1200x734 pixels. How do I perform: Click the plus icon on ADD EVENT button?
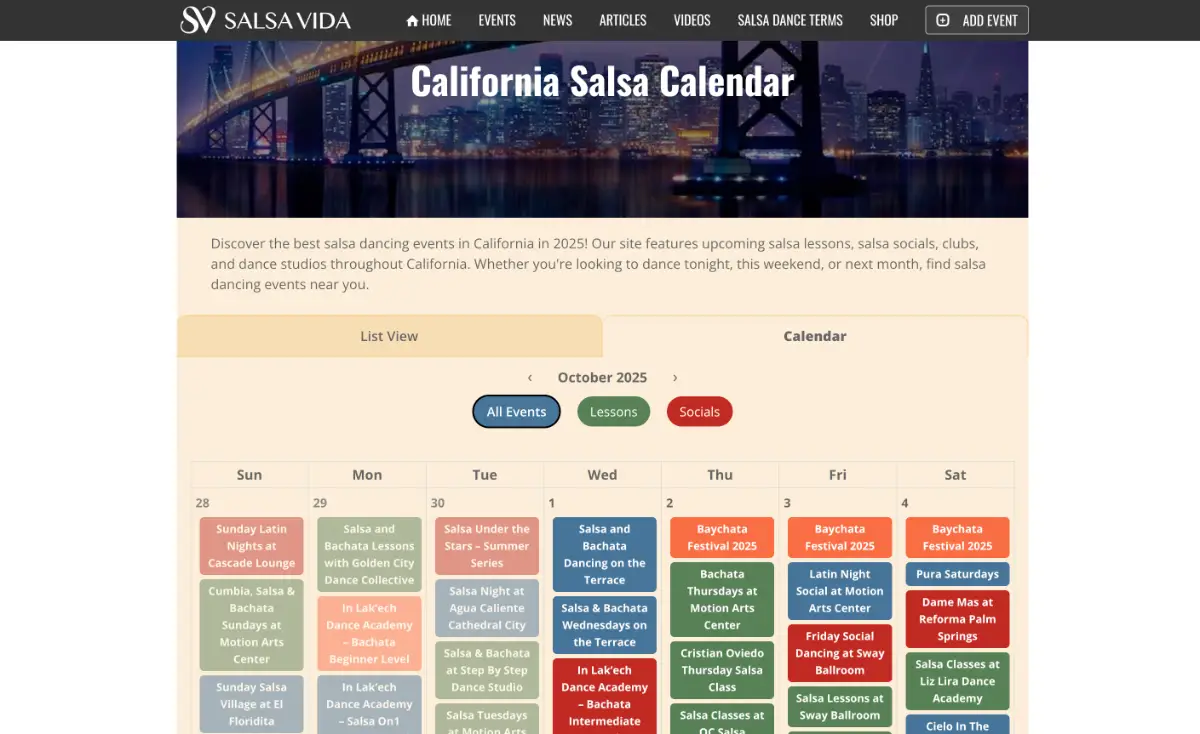[942, 19]
